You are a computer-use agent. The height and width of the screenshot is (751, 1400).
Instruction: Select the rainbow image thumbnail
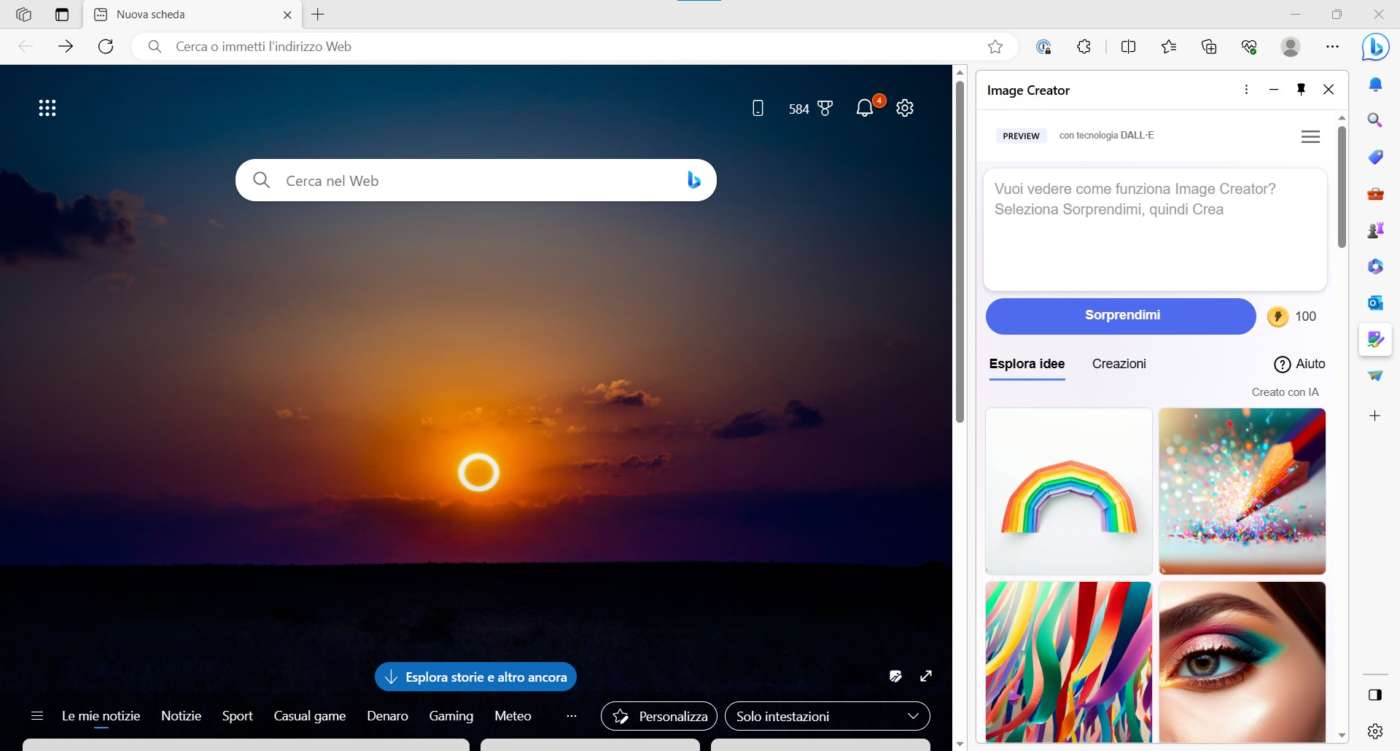coord(1068,491)
